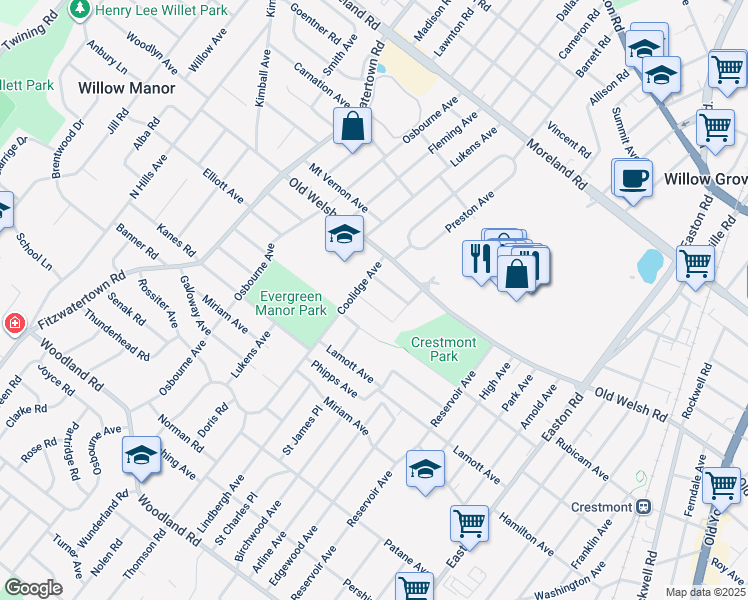Click Arnold Ave street label
This screenshot has height=600, width=748.
(x=539, y=407)
